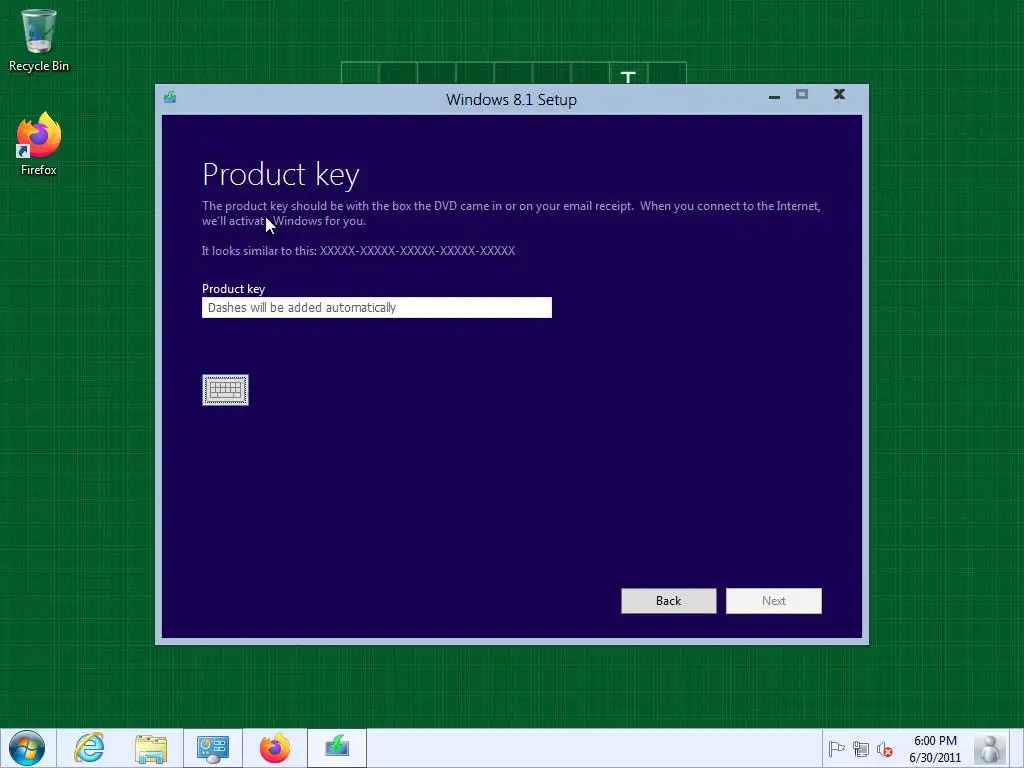1024x768 pixels.
Task: Close the Windows 8.1 Setup window
Action: pyautogui.click(x=839, y=95)
